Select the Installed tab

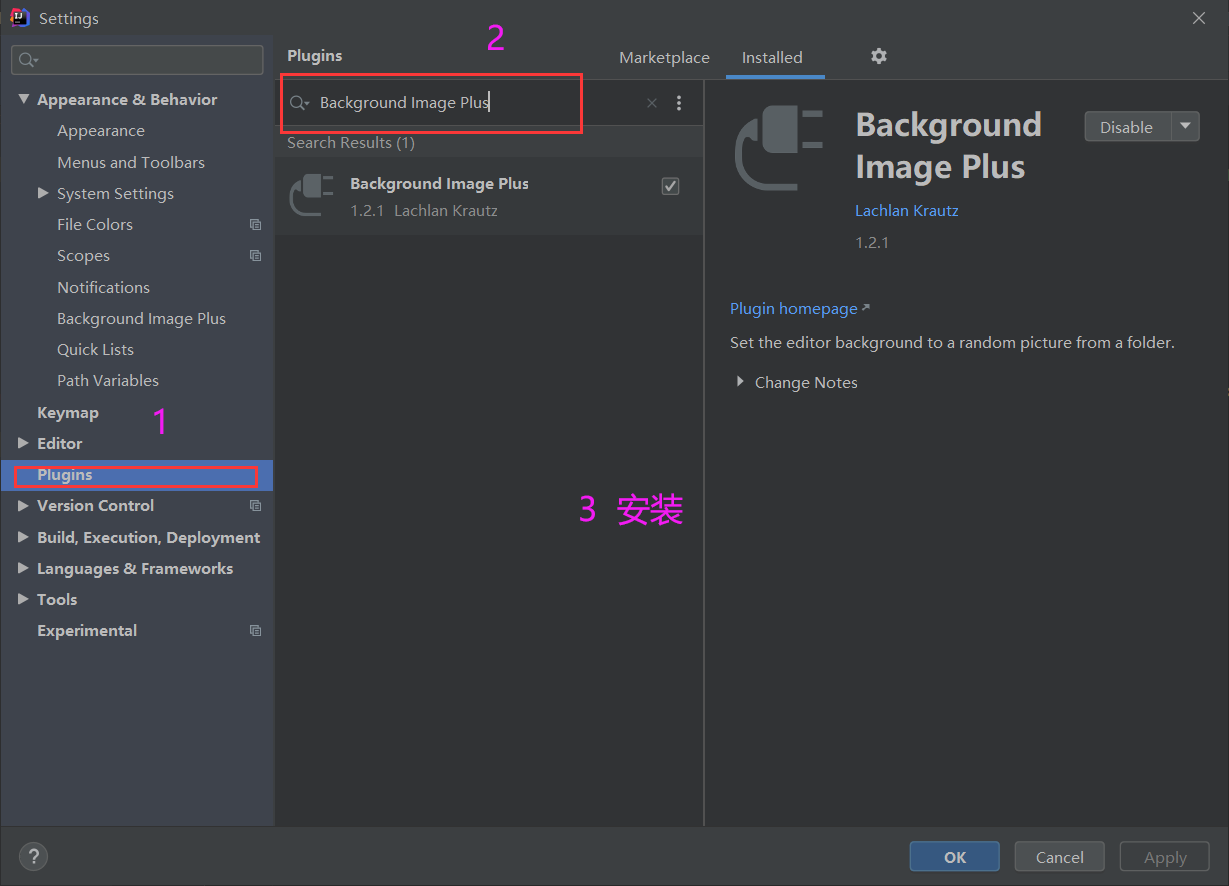[774, 57]
